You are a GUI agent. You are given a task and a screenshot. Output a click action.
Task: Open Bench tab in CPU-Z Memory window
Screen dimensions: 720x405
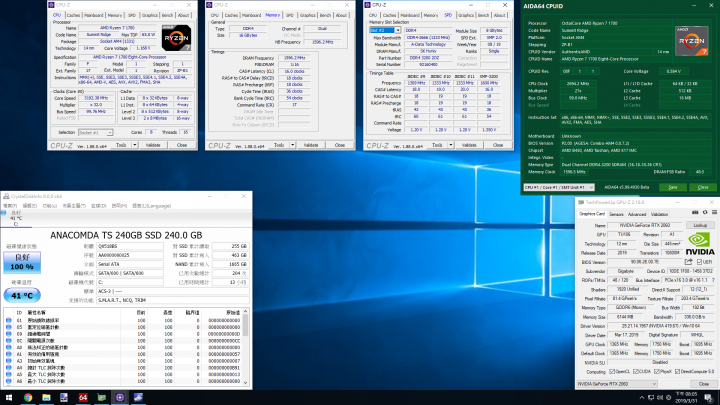[x=325, y=15]
